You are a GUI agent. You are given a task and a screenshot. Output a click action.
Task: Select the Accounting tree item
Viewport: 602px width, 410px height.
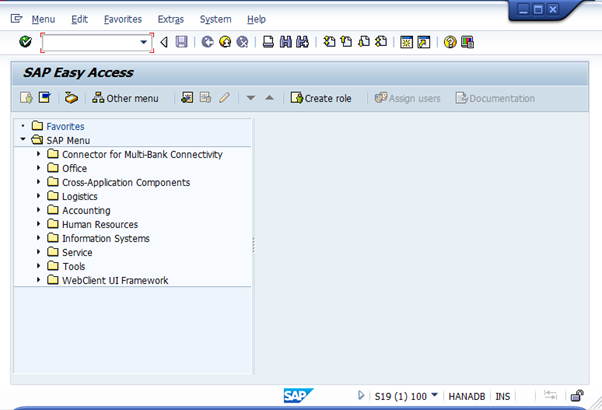coord(86,210)
